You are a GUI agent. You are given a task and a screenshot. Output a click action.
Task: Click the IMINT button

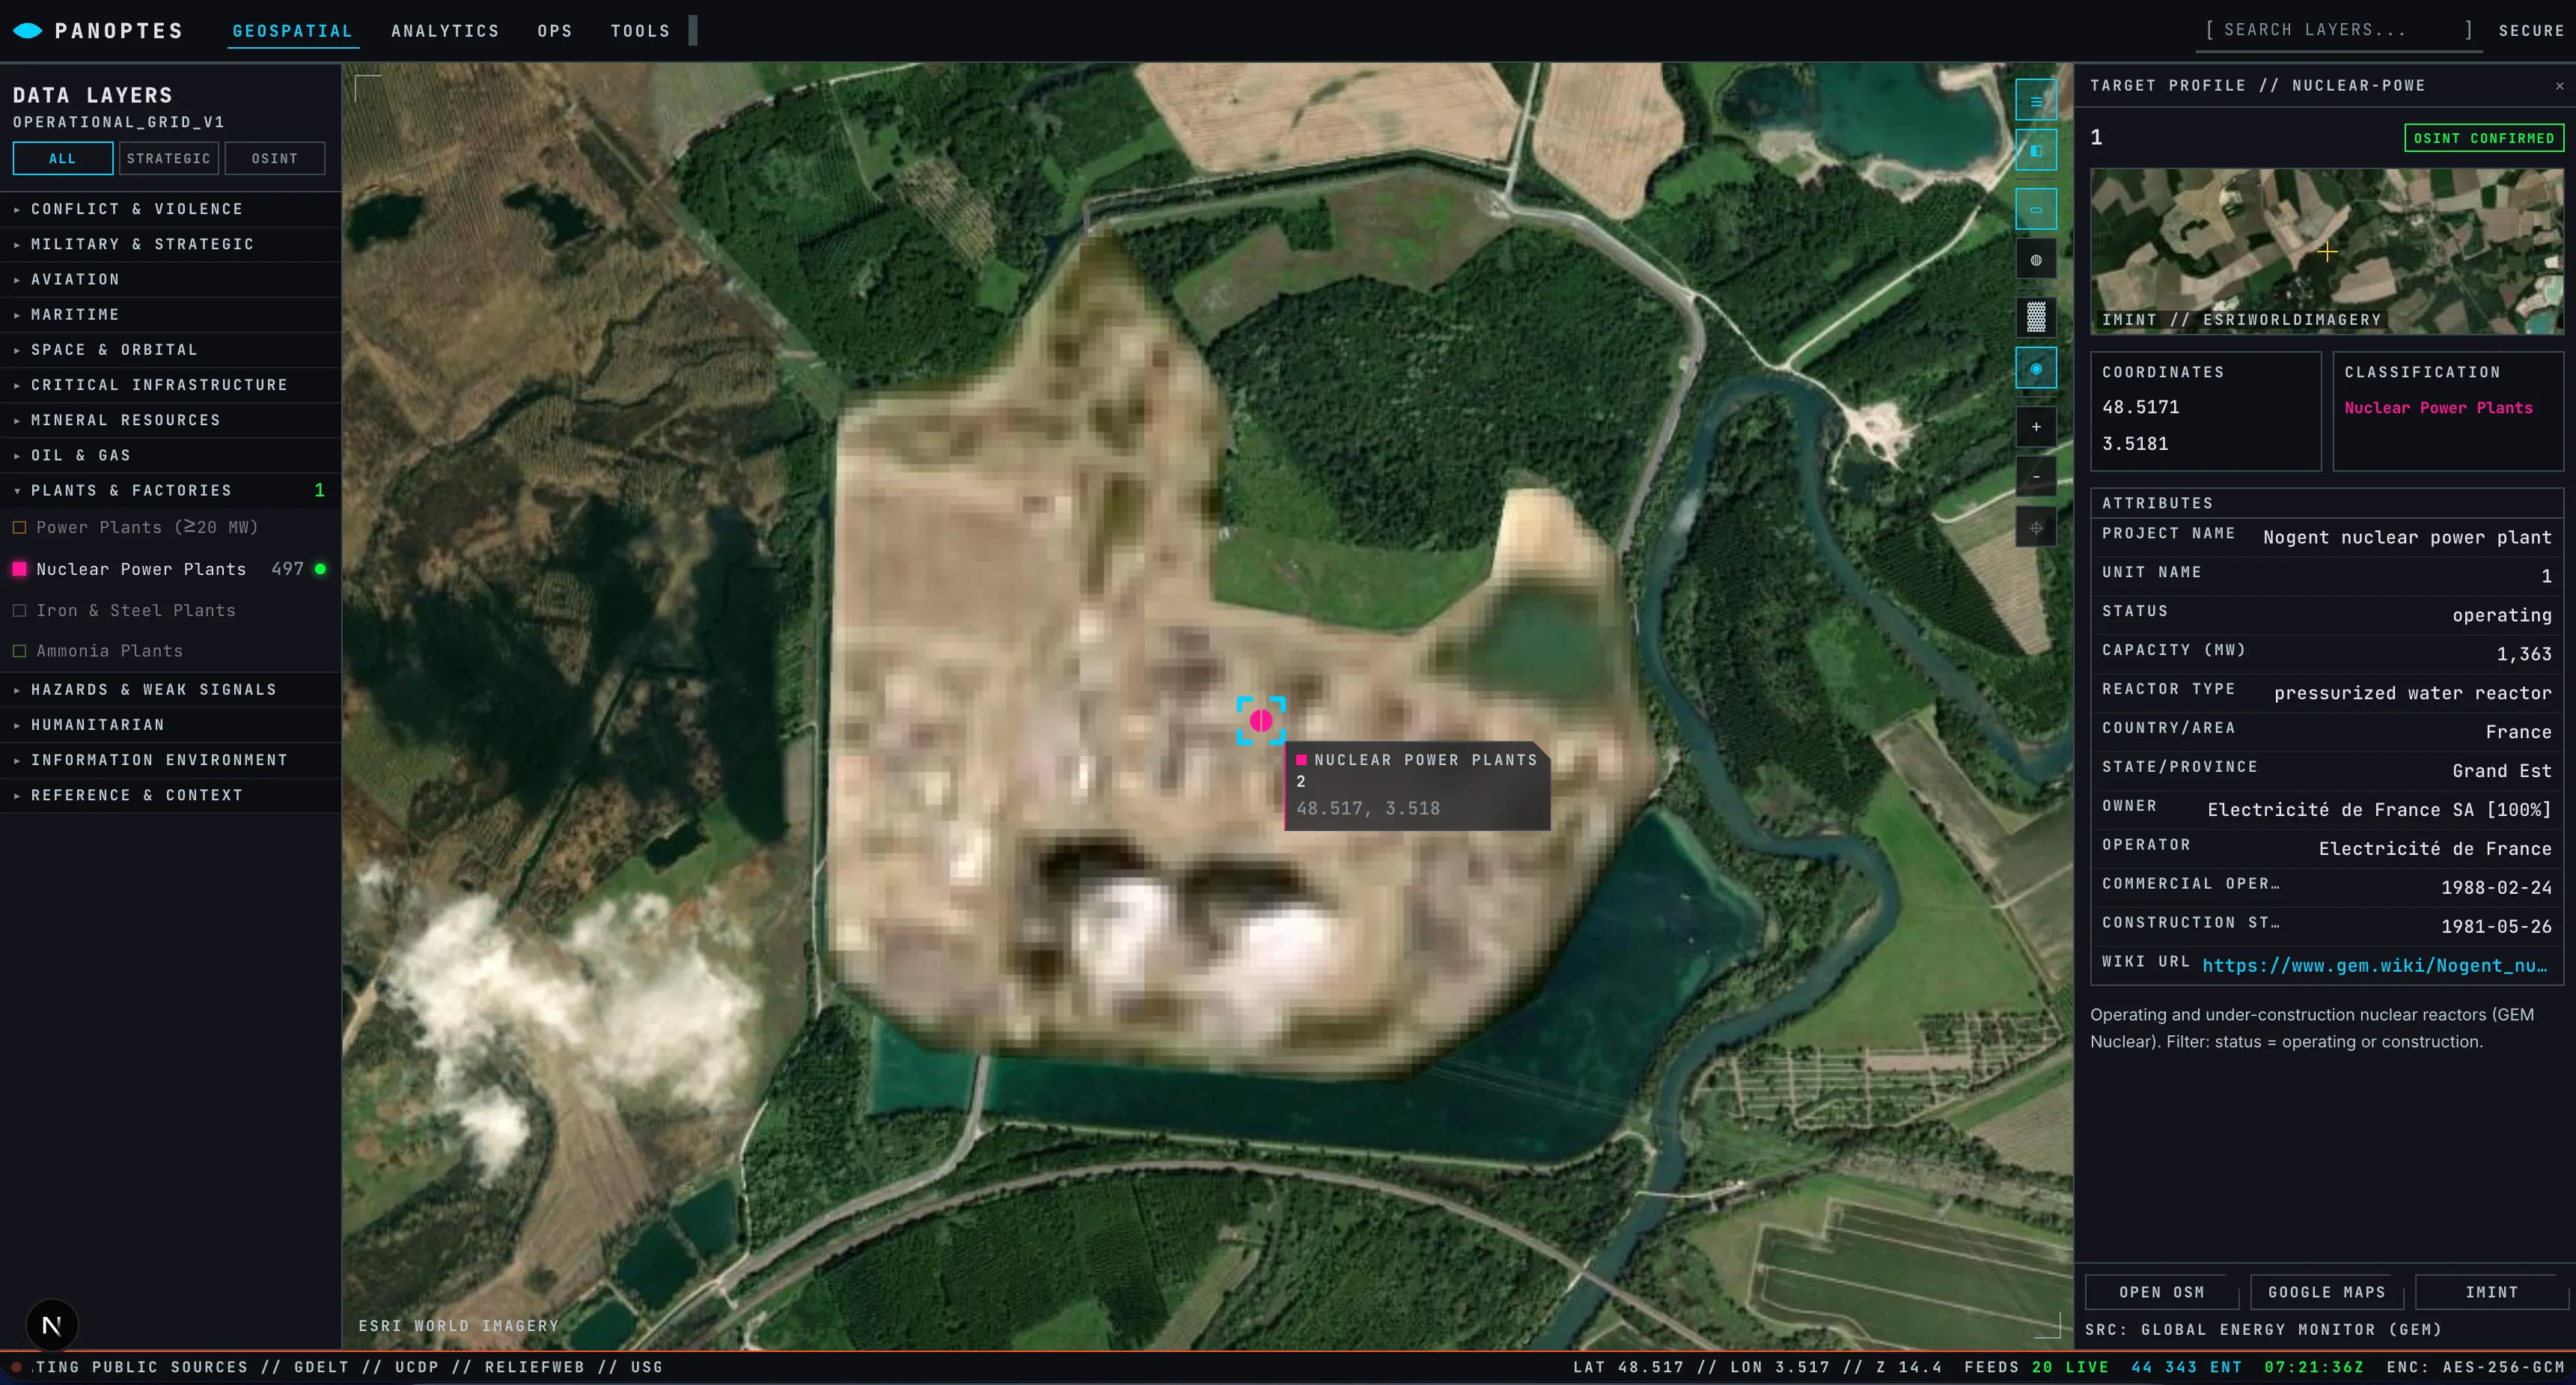(x=2492, y=1292)
